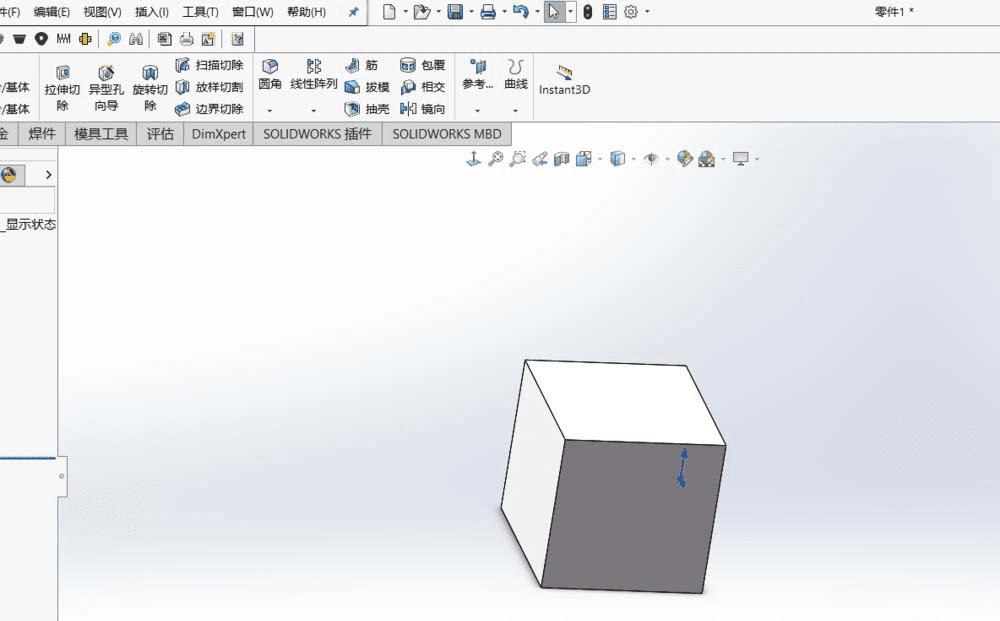Click the 相交 intersect tool
The image size is (1000, 621).
point(422,87)
